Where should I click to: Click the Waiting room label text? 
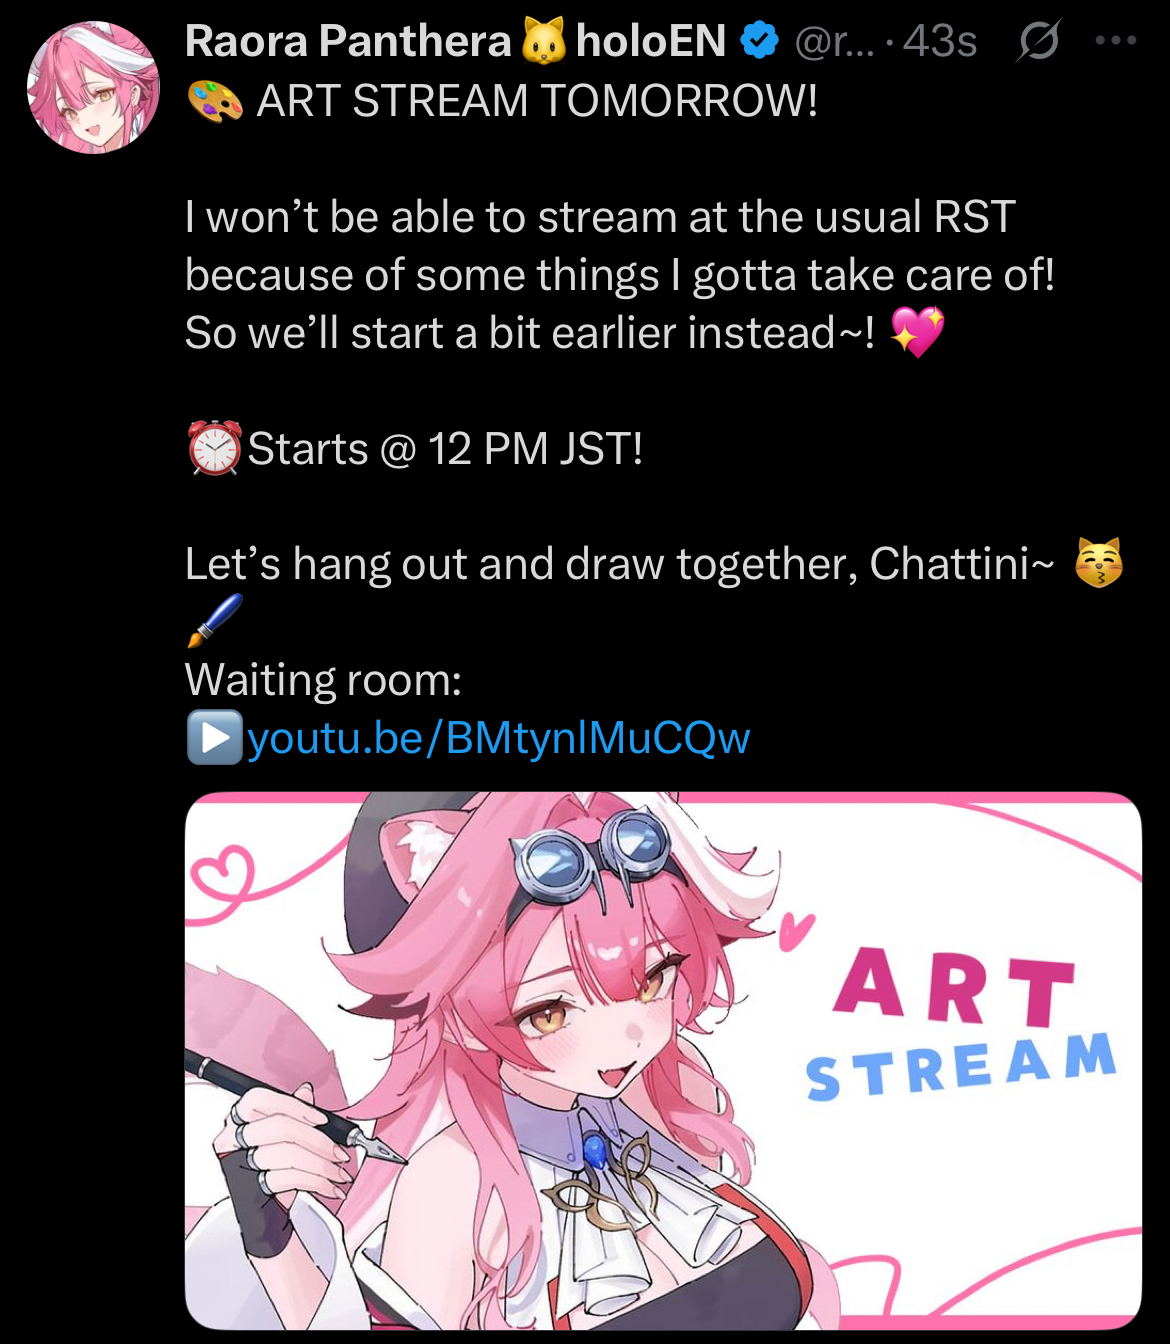(323, 680)
